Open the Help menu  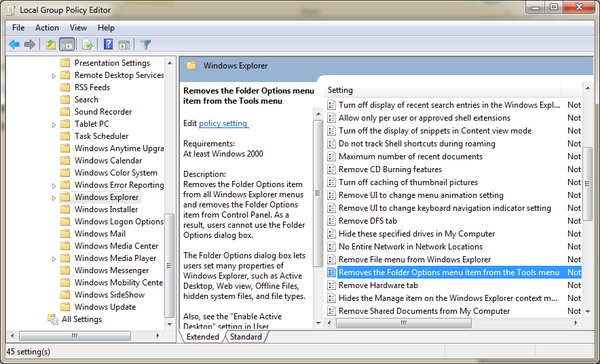coord(106,28)
